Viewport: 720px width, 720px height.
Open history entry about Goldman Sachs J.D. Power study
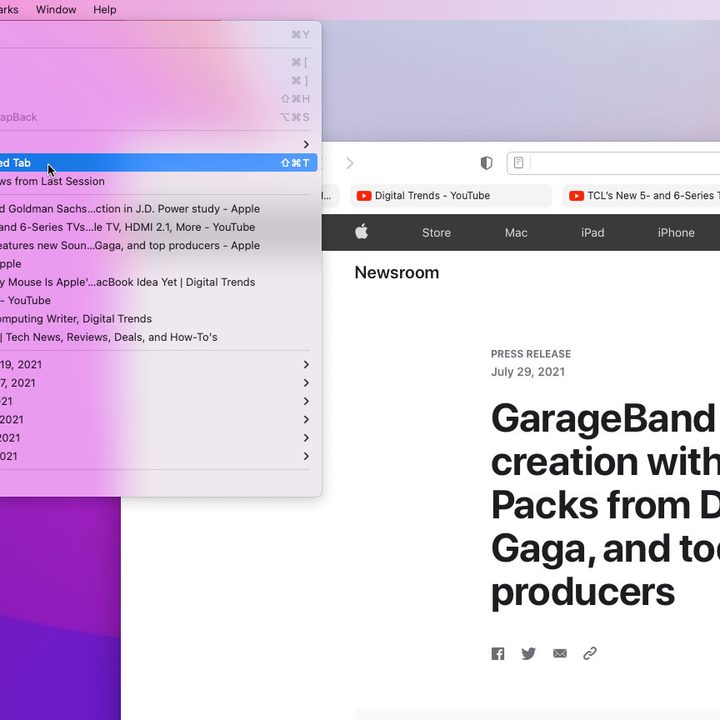[x=157, y=209]
